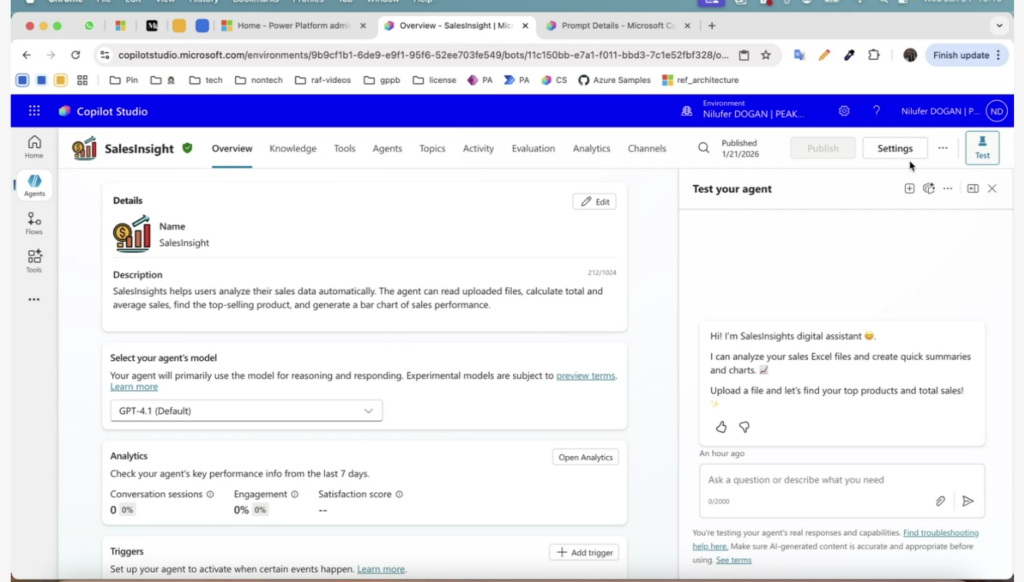Start a new test conversation with plus icon

coord(909,188)
